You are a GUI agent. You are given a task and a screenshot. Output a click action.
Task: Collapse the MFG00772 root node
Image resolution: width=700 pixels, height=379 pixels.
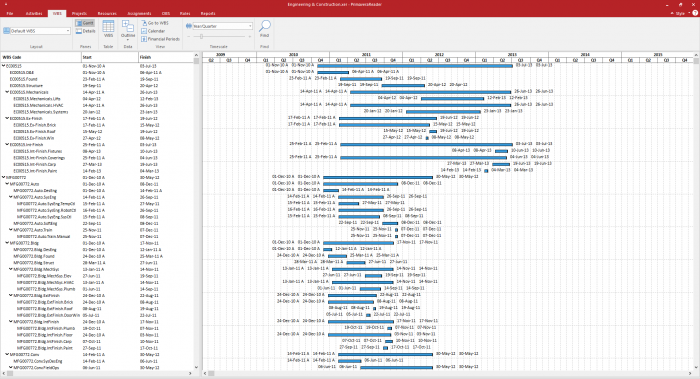click(4, 177)
